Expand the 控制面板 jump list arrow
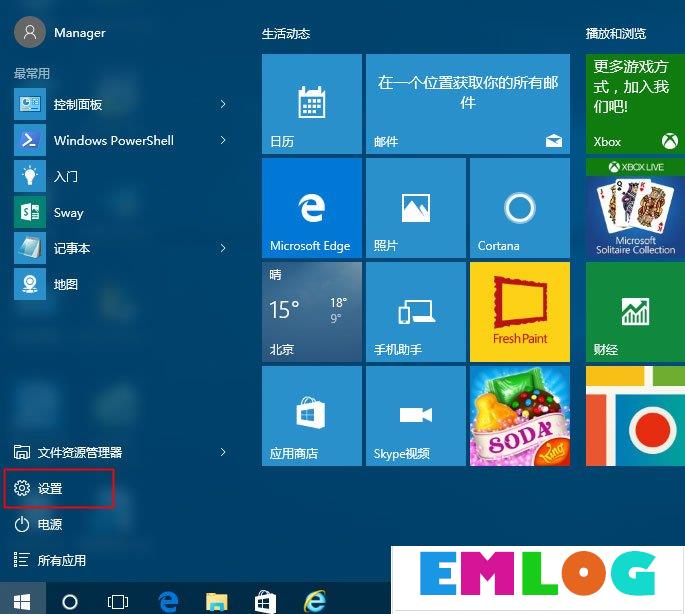The height and width of the screenshot is (614, 685). (223, 104)
